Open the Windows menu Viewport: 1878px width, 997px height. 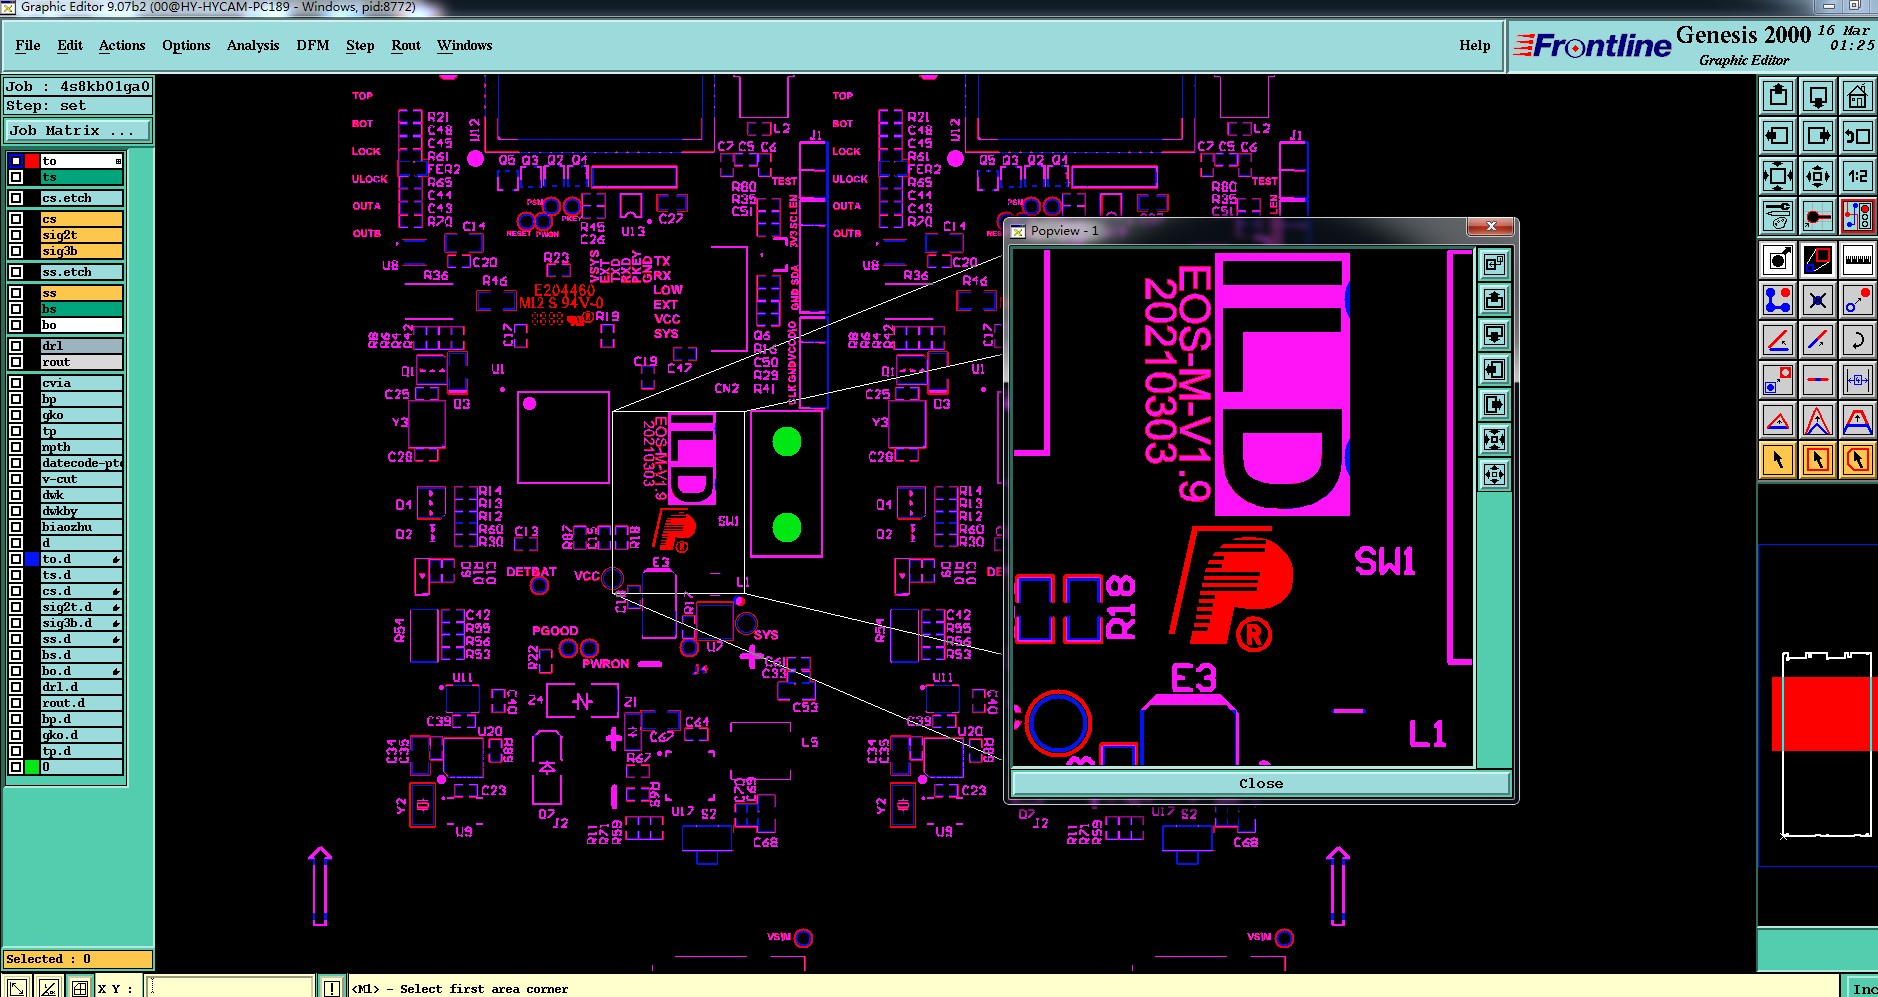465,45
